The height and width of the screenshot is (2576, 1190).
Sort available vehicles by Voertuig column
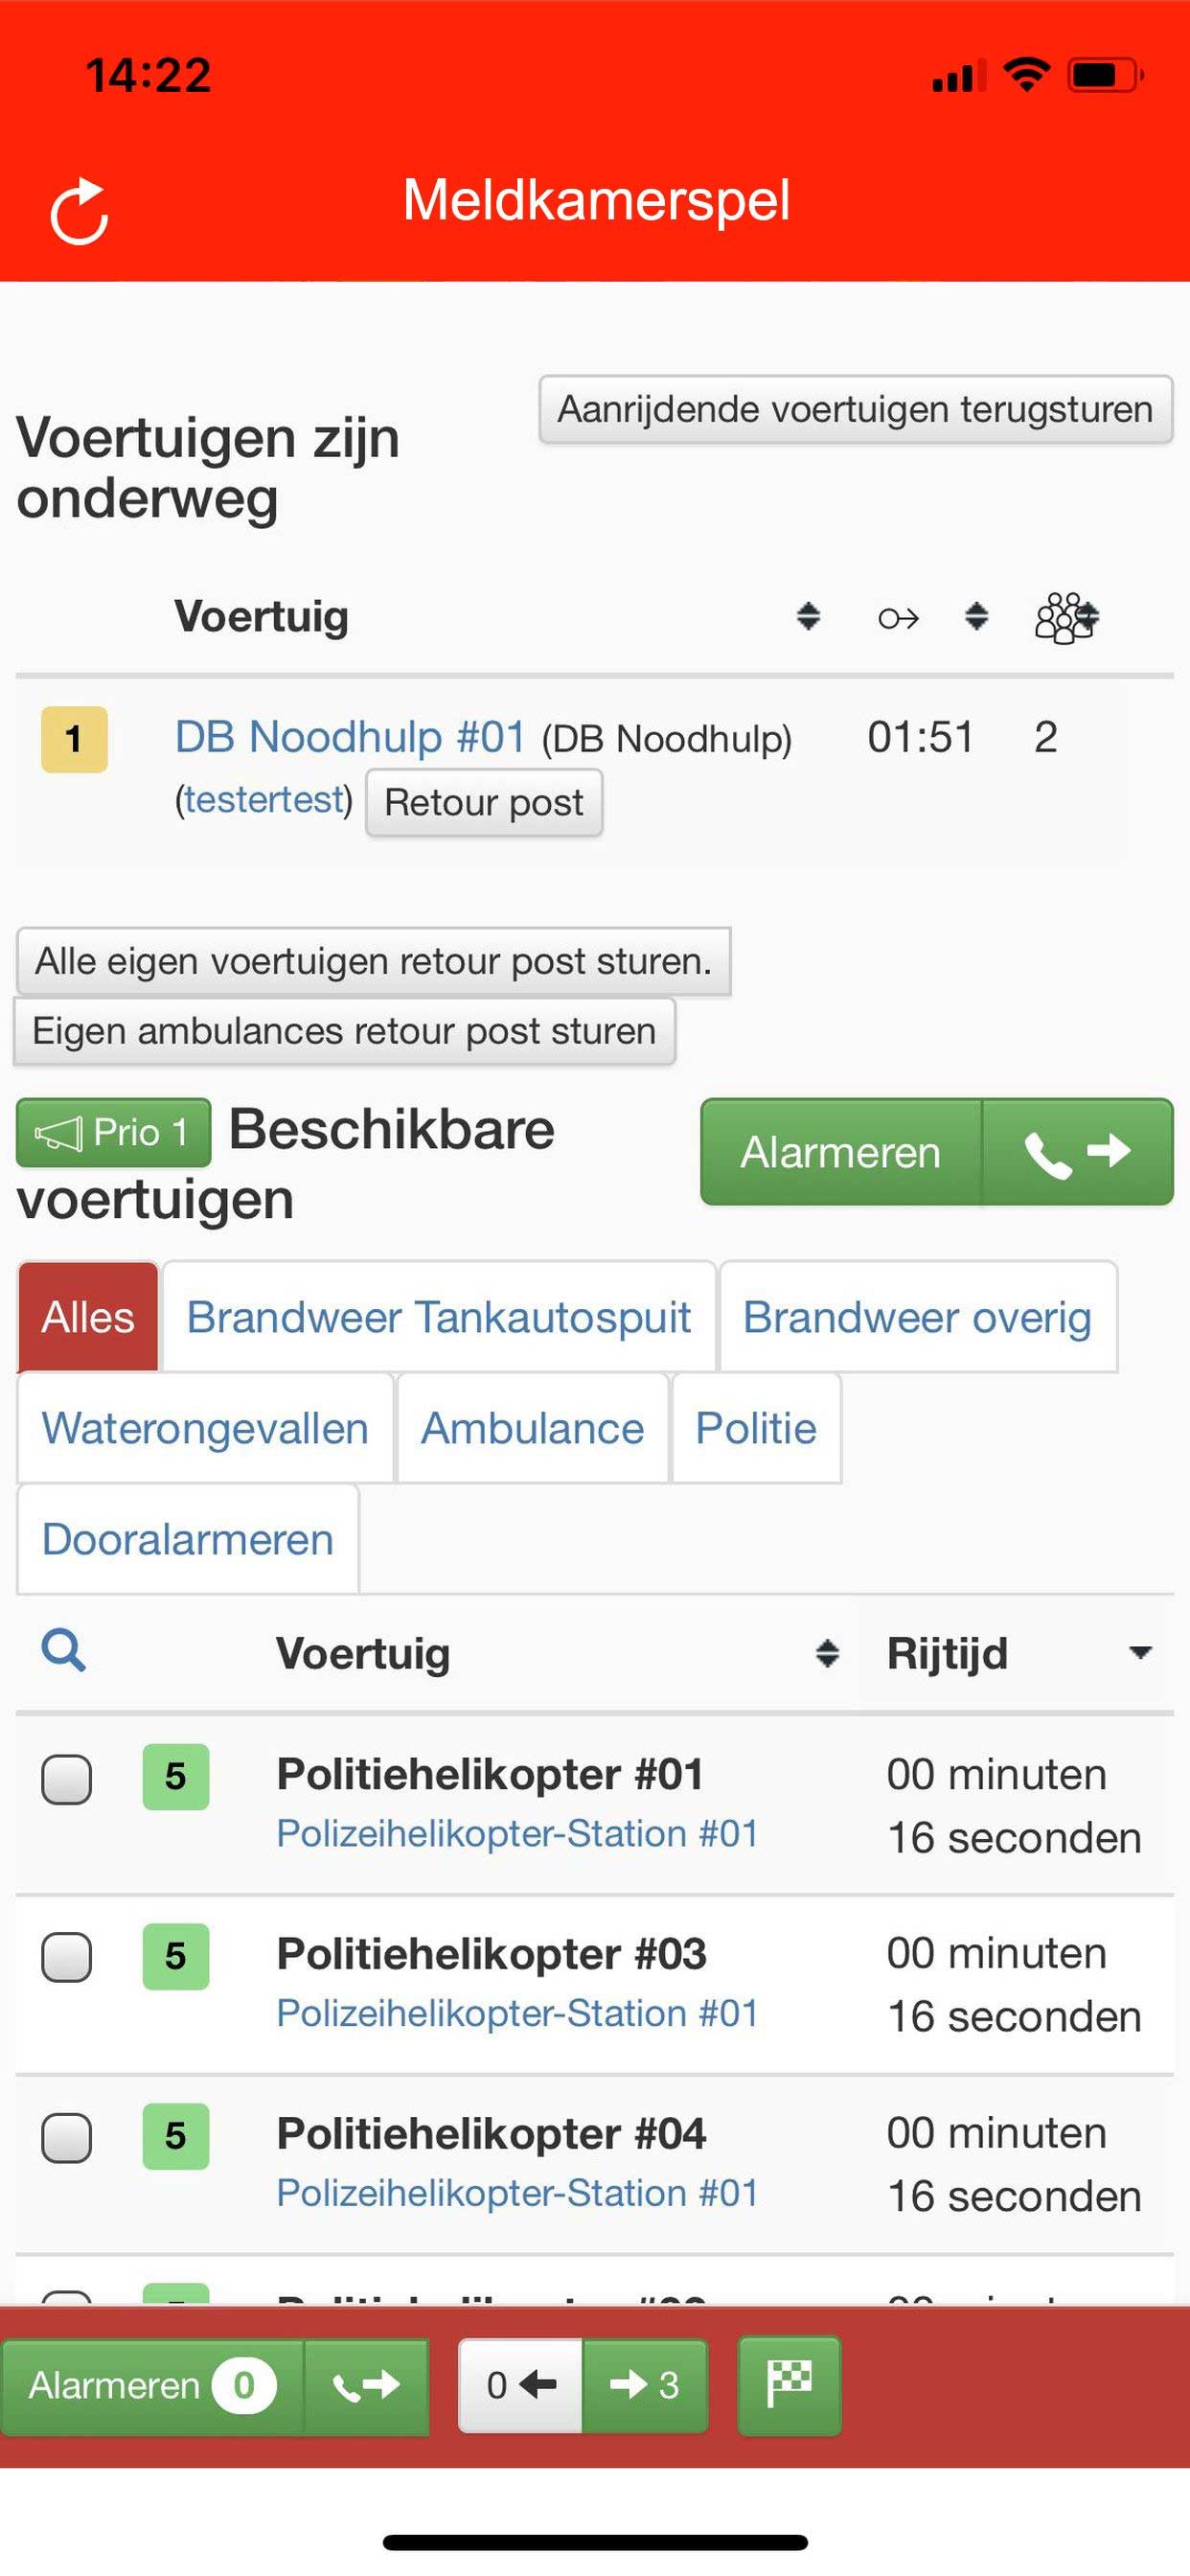pyautogui.click(x=826, y=1653)
